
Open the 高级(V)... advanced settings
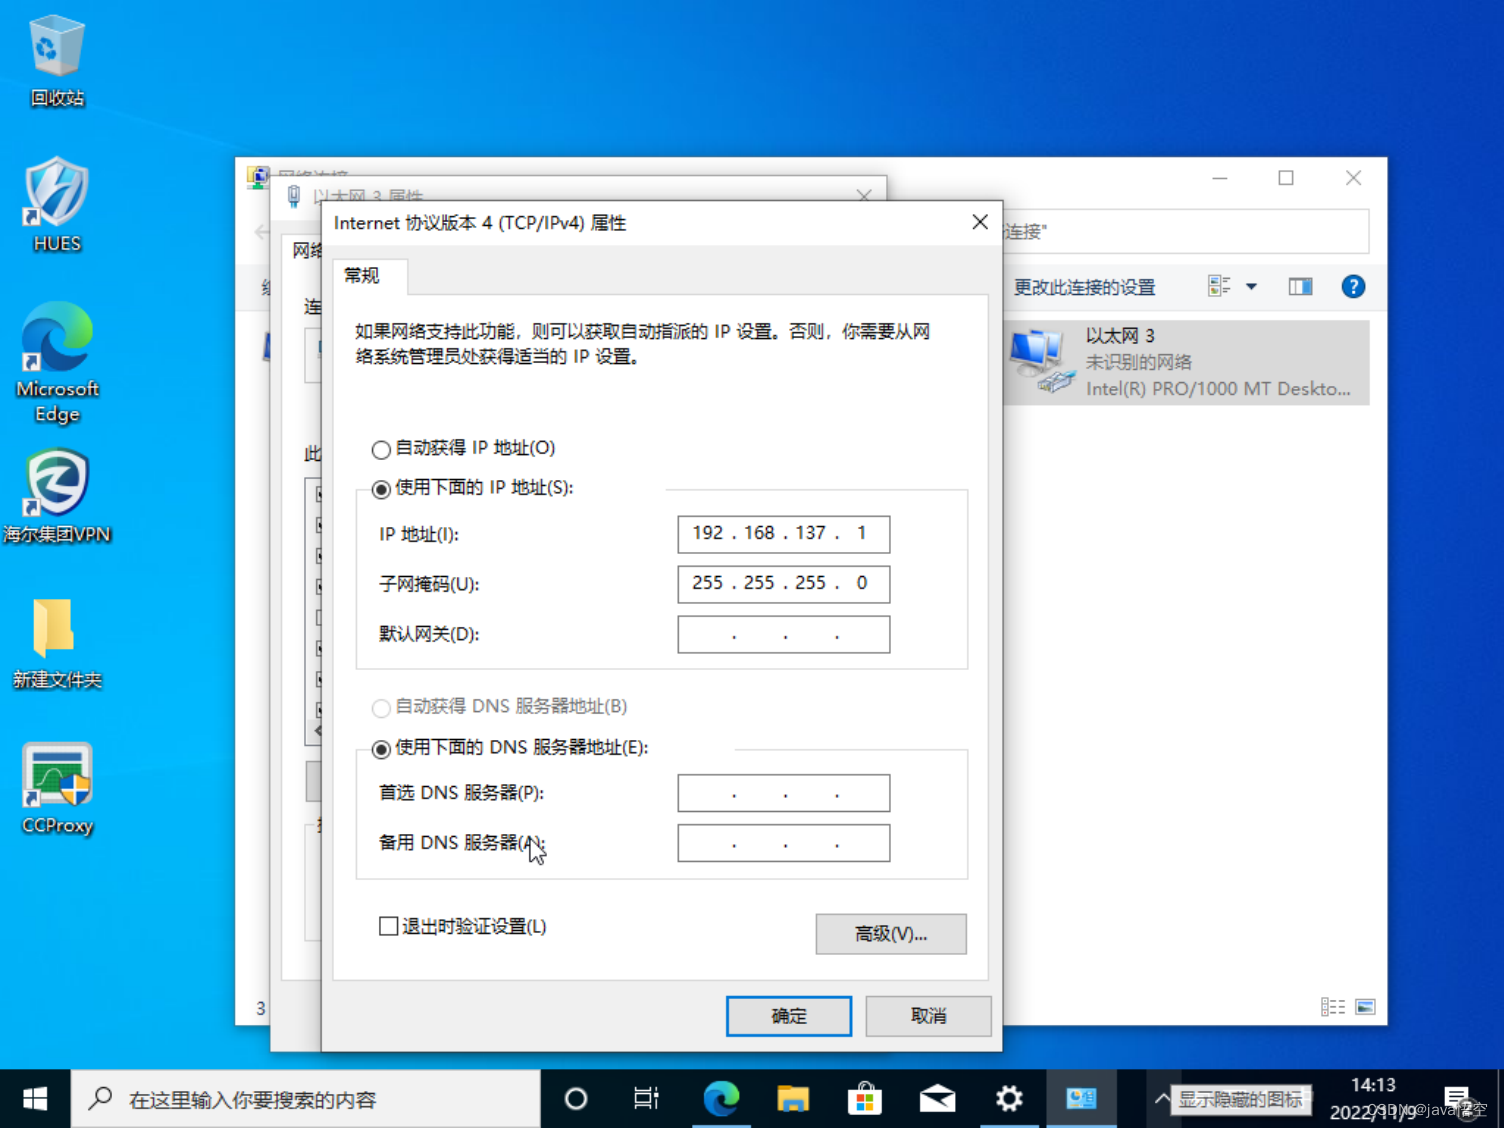click(891, 934)
